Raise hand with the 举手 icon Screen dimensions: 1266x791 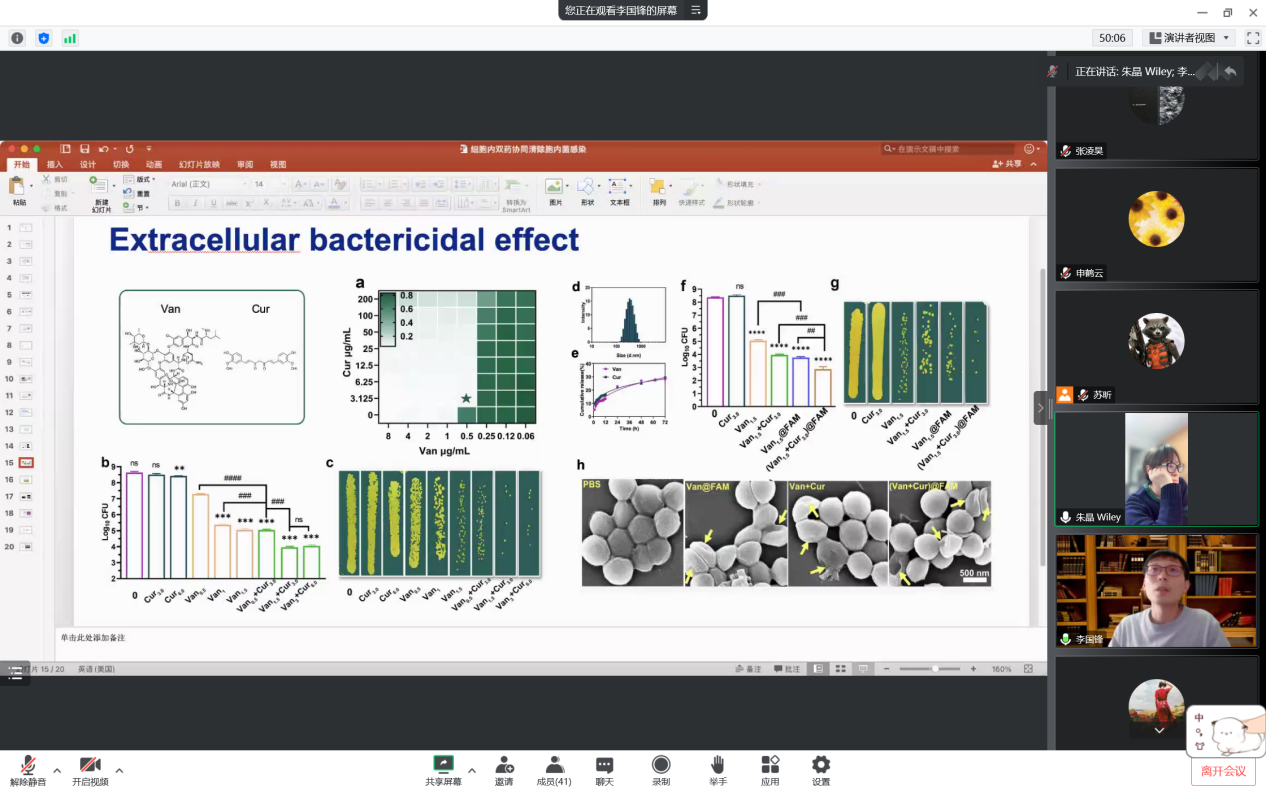[x=718, y=770]
